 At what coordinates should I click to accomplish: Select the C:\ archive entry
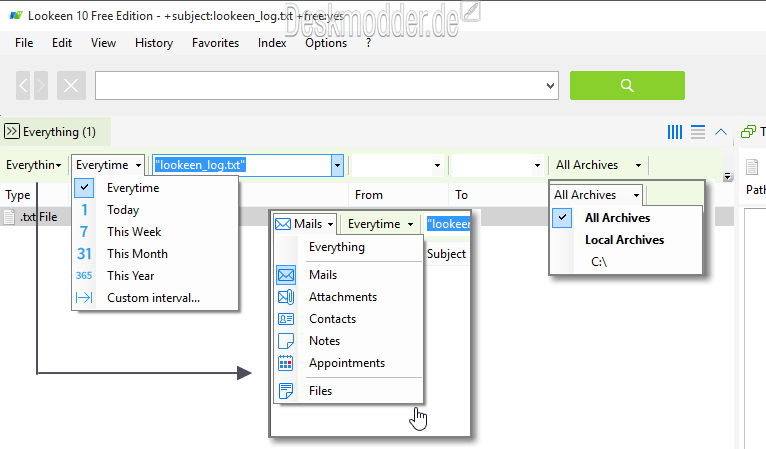click(x=599, y=262)
